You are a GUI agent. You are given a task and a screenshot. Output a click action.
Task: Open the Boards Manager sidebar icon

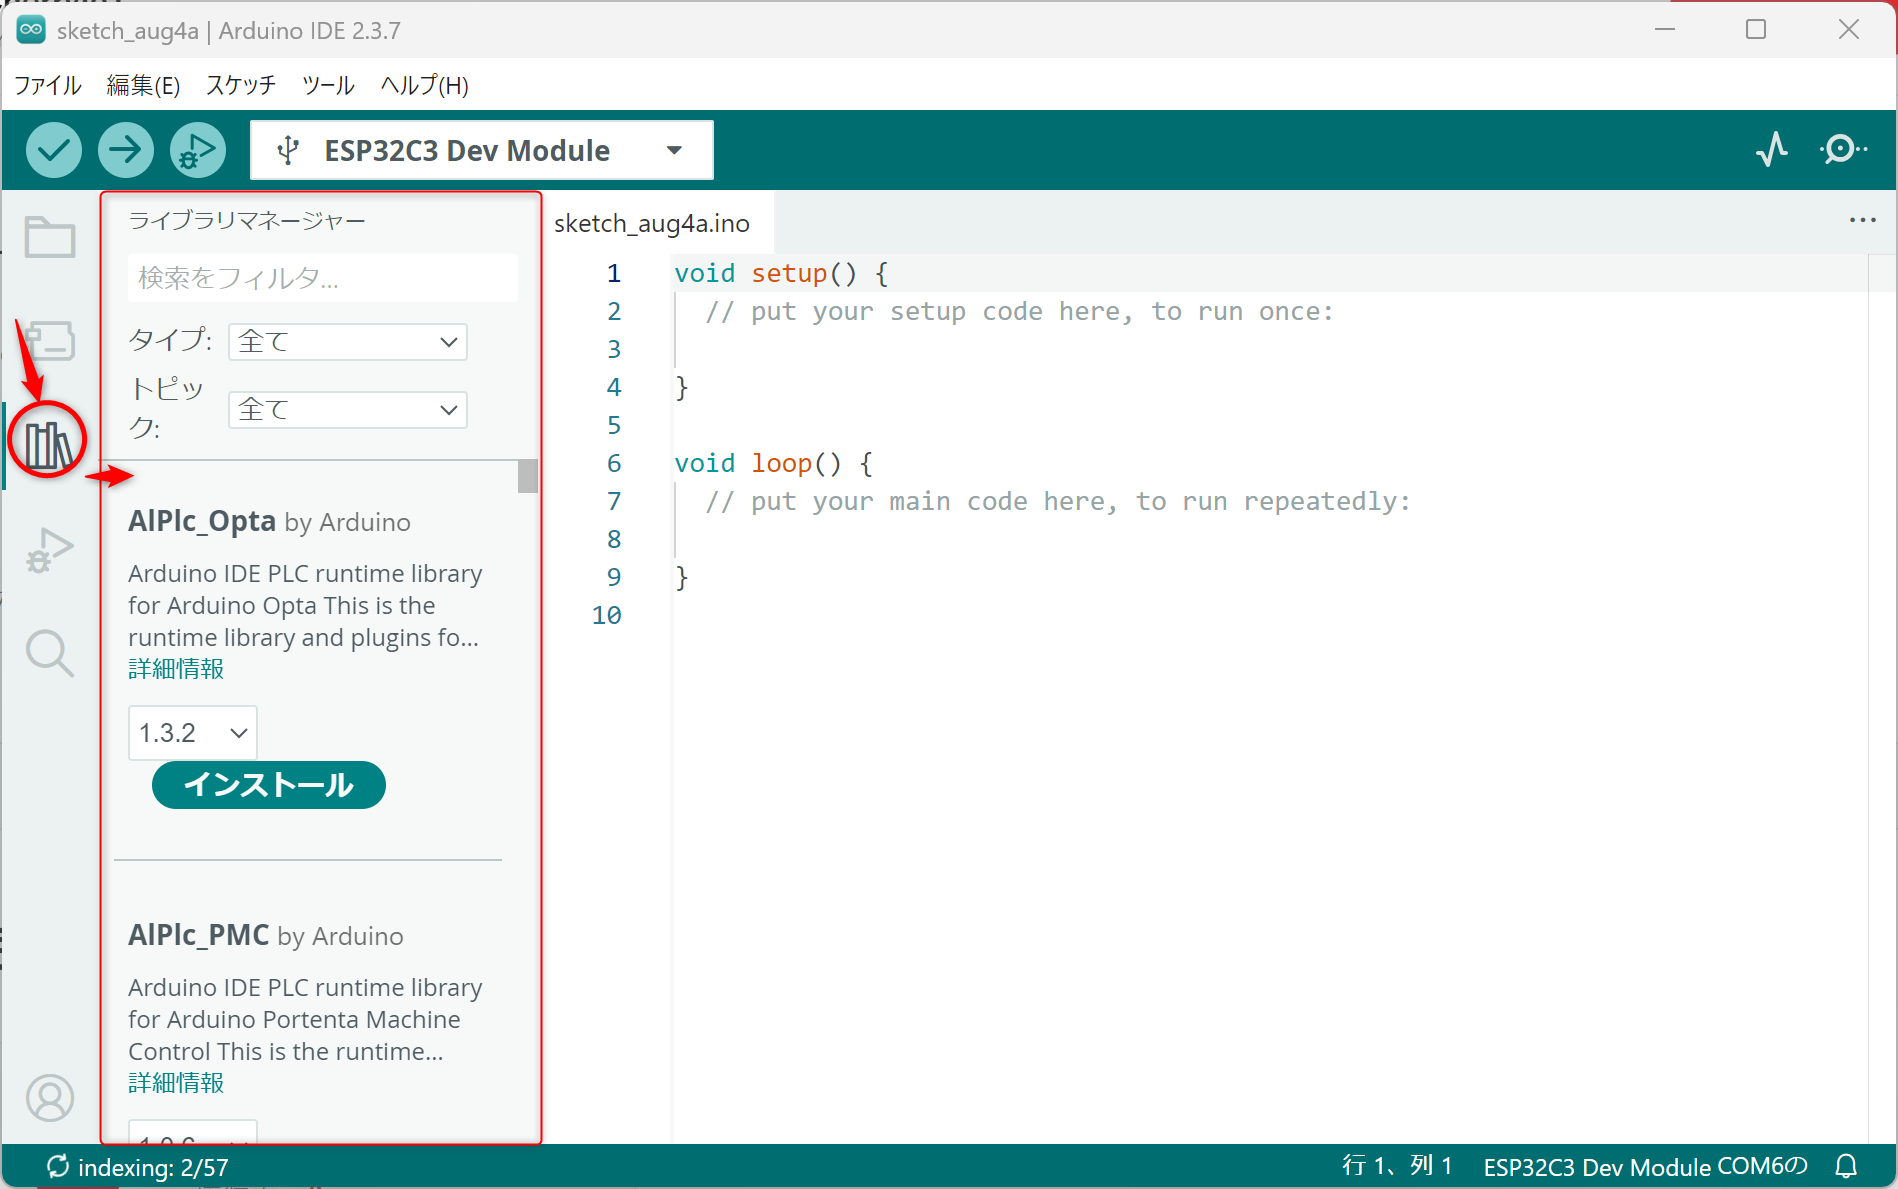pos(50,341)
